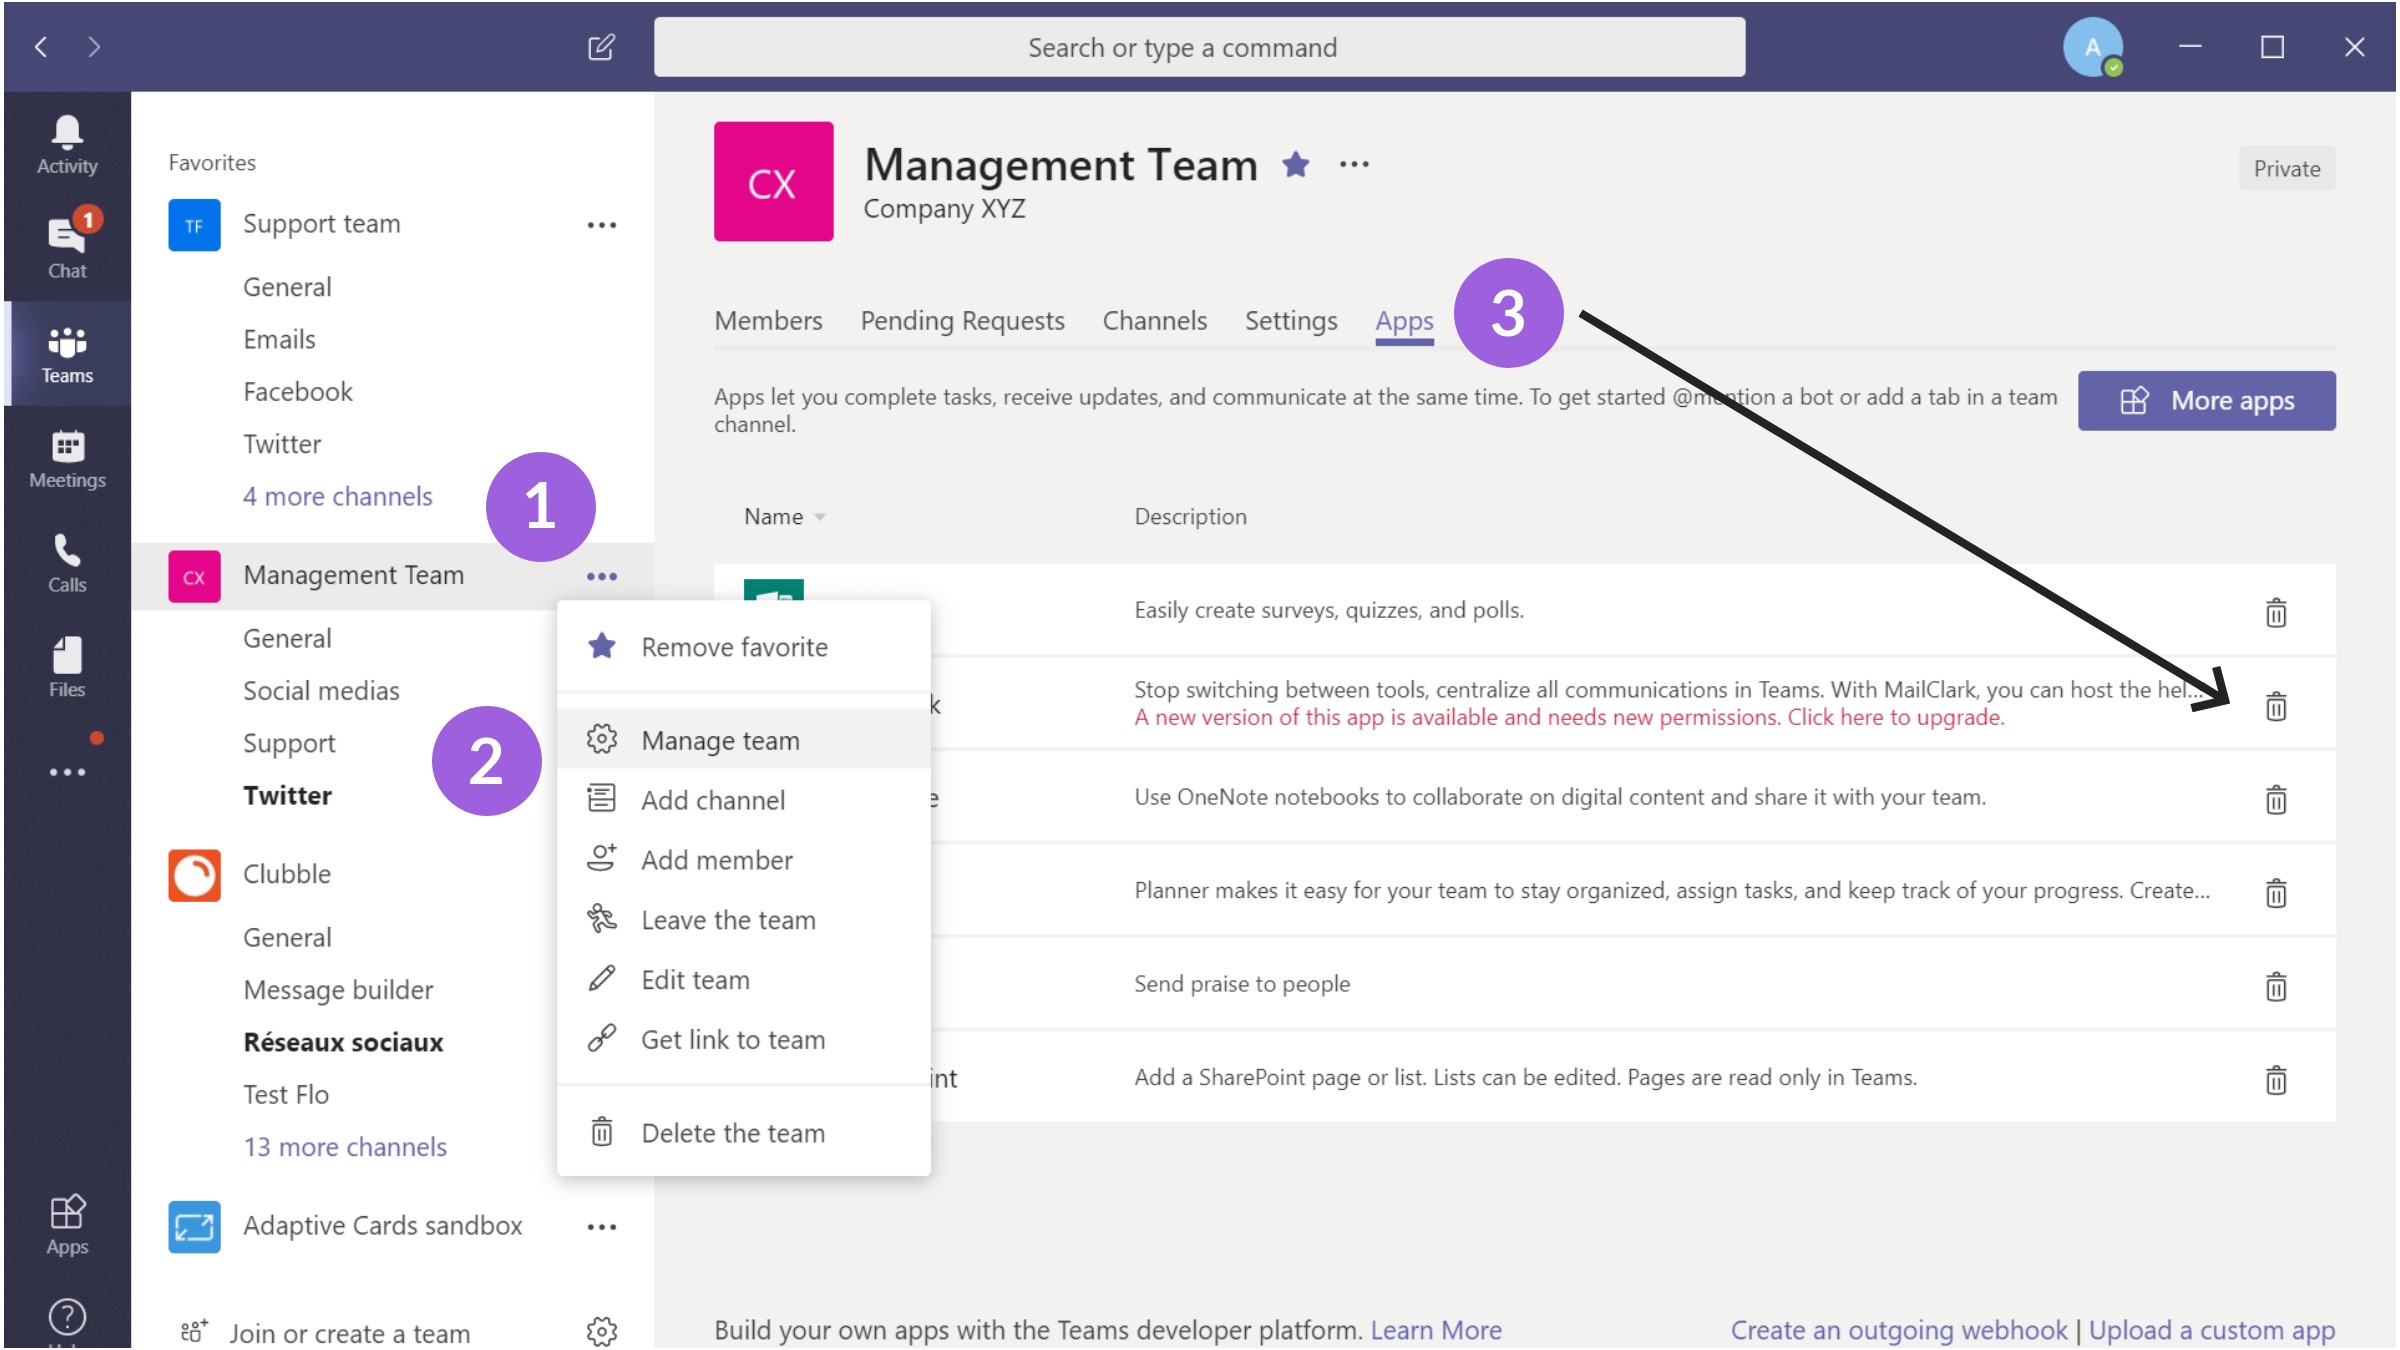This screenshot has height=1350, width=2400.
Task: Click the CX Management Team avatar tile
Action: tap(773, 181)
